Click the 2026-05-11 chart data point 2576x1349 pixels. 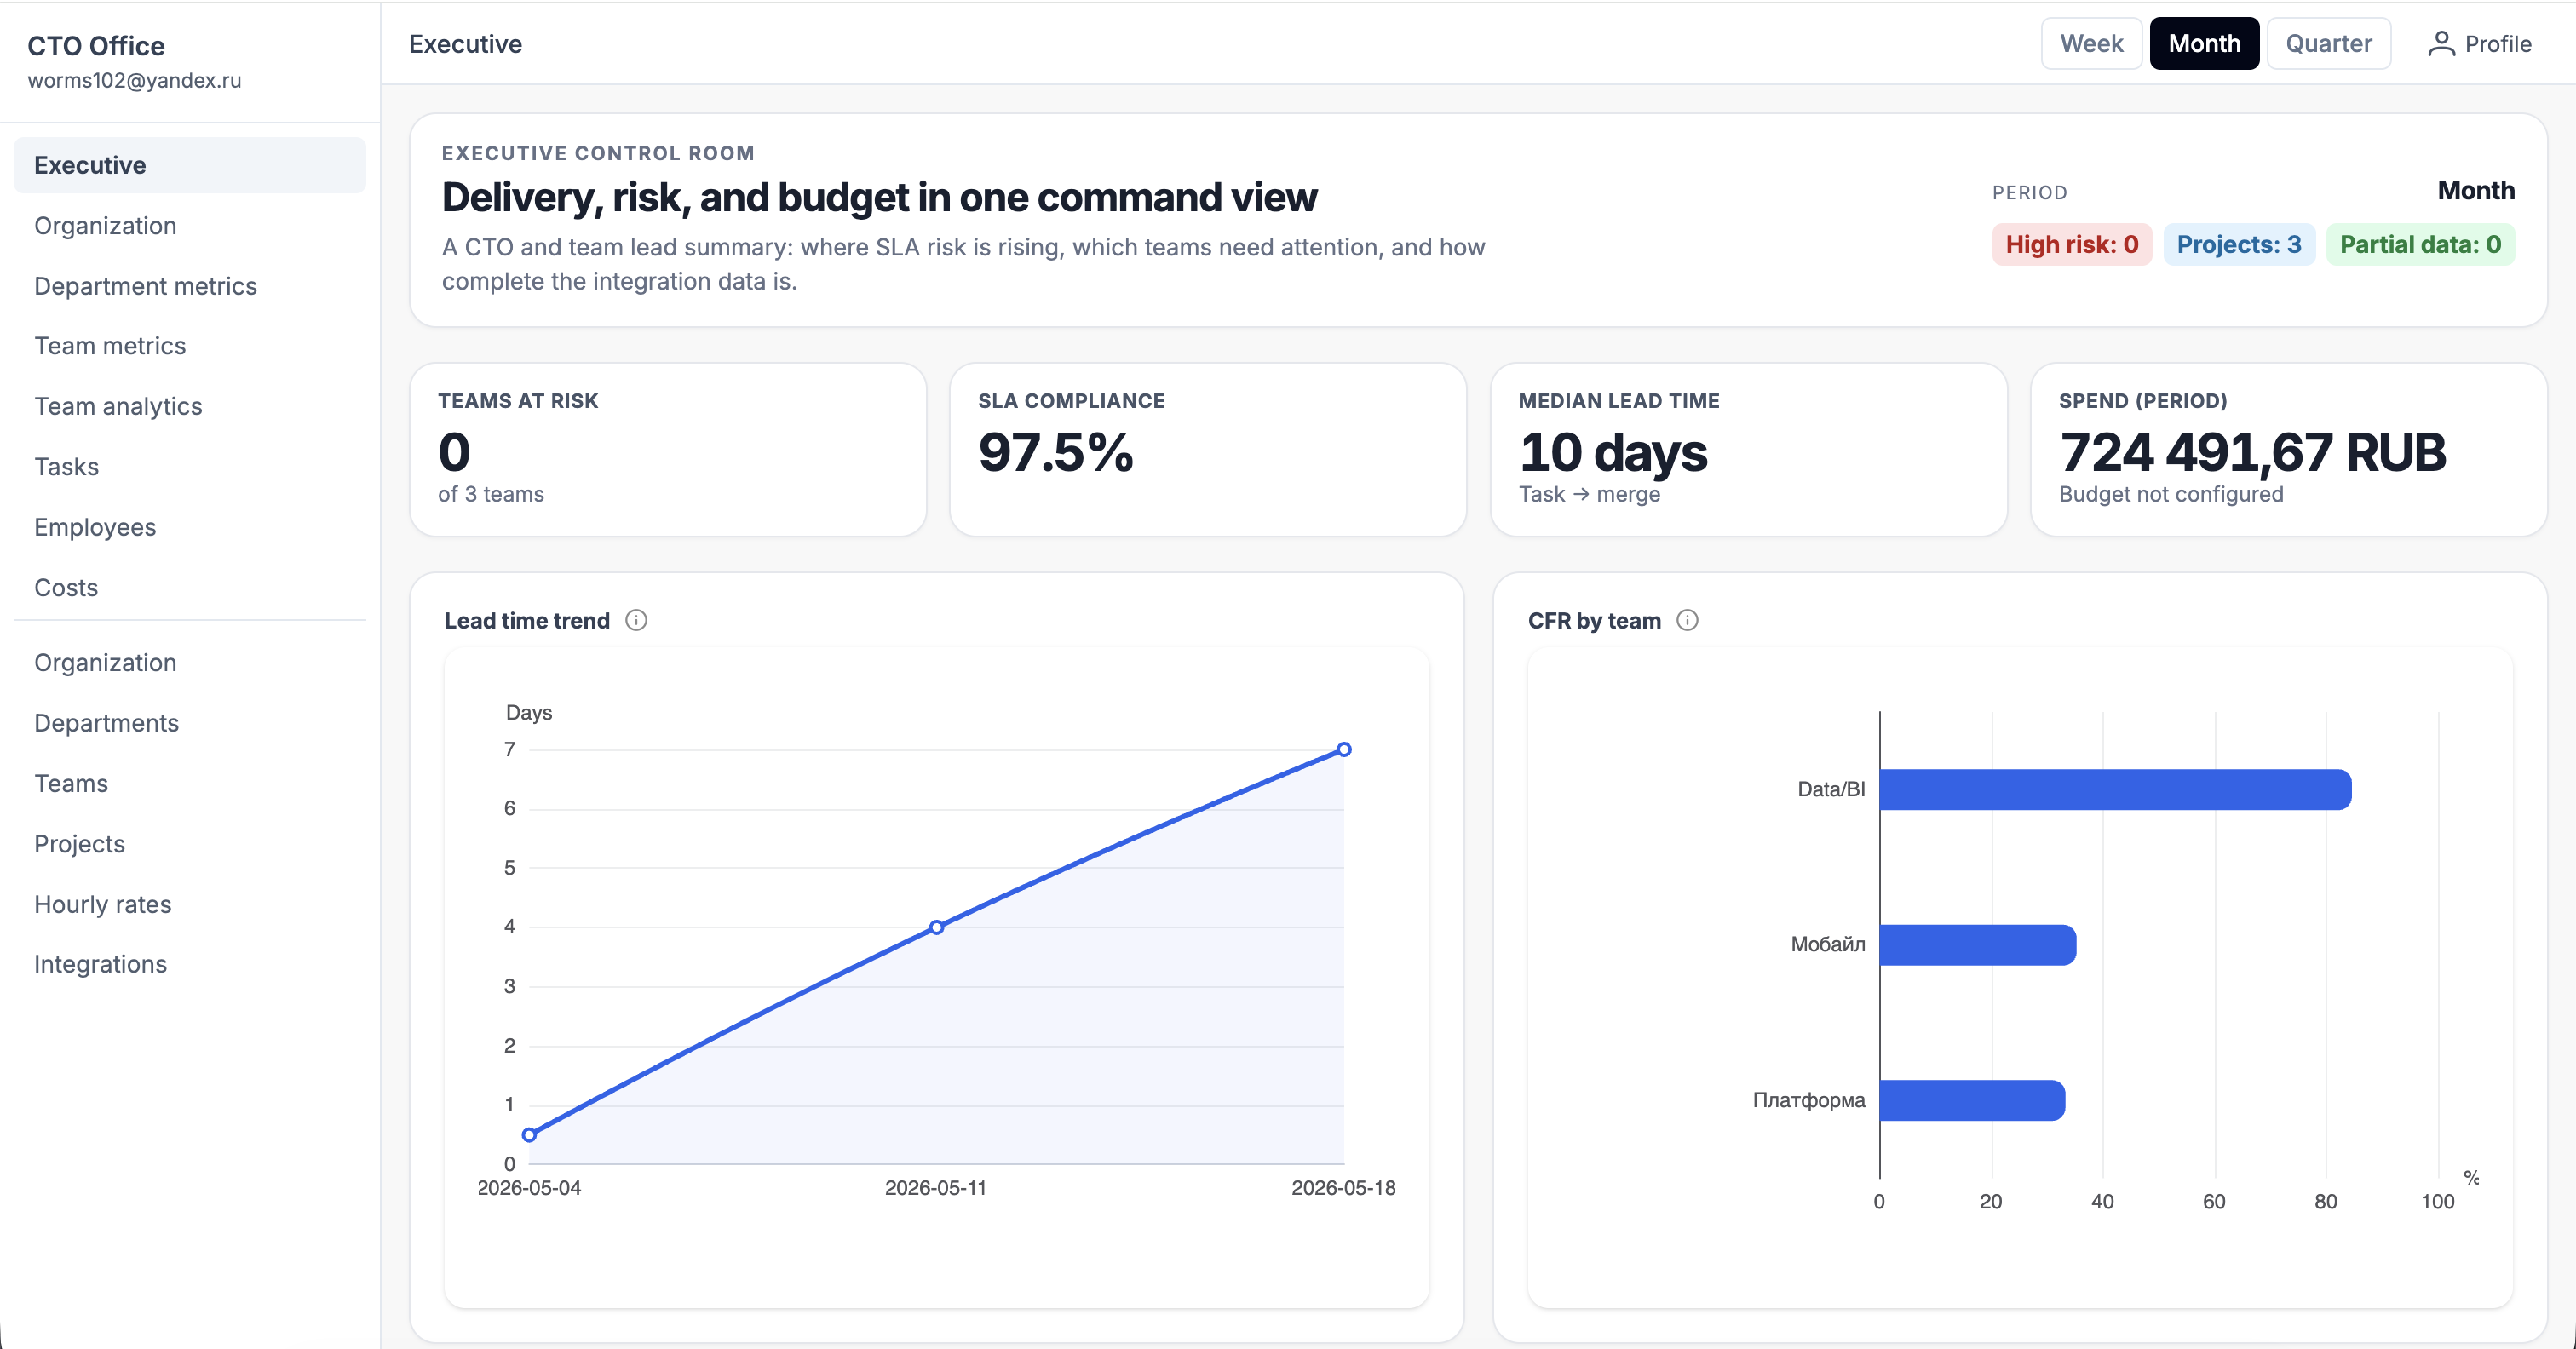[936, 928]
